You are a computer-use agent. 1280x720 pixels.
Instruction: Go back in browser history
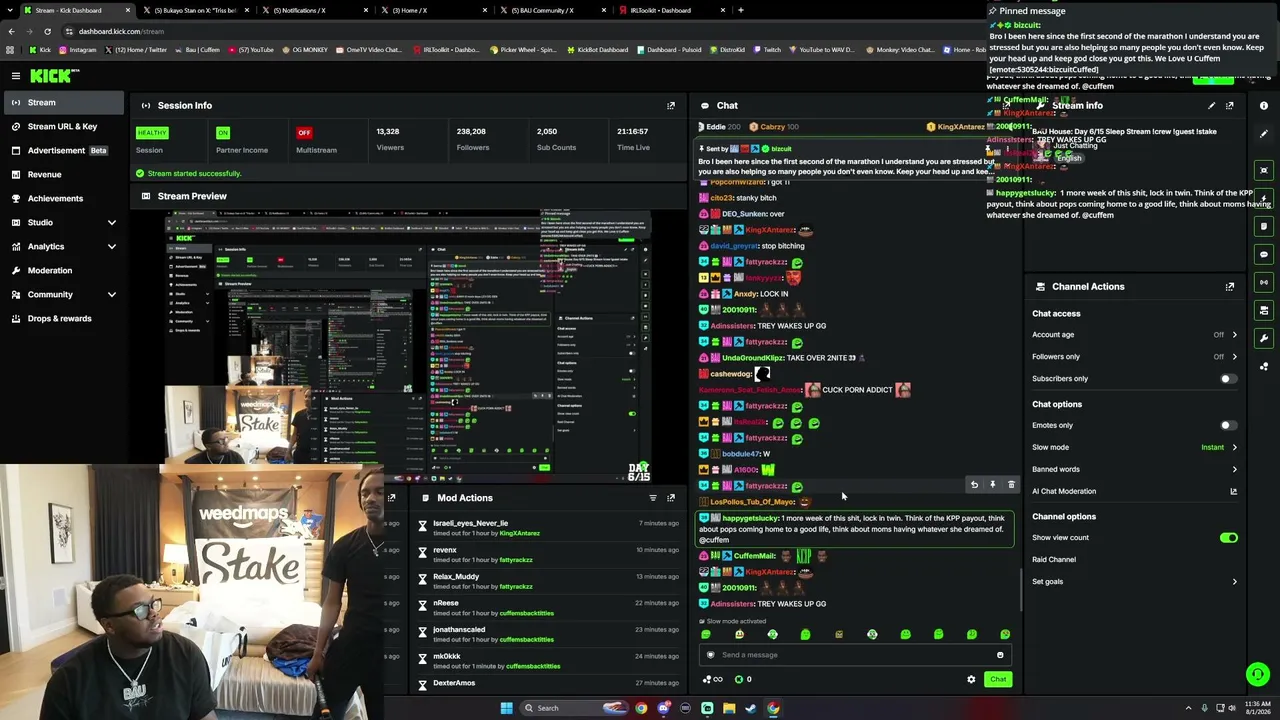click(11, 31)
